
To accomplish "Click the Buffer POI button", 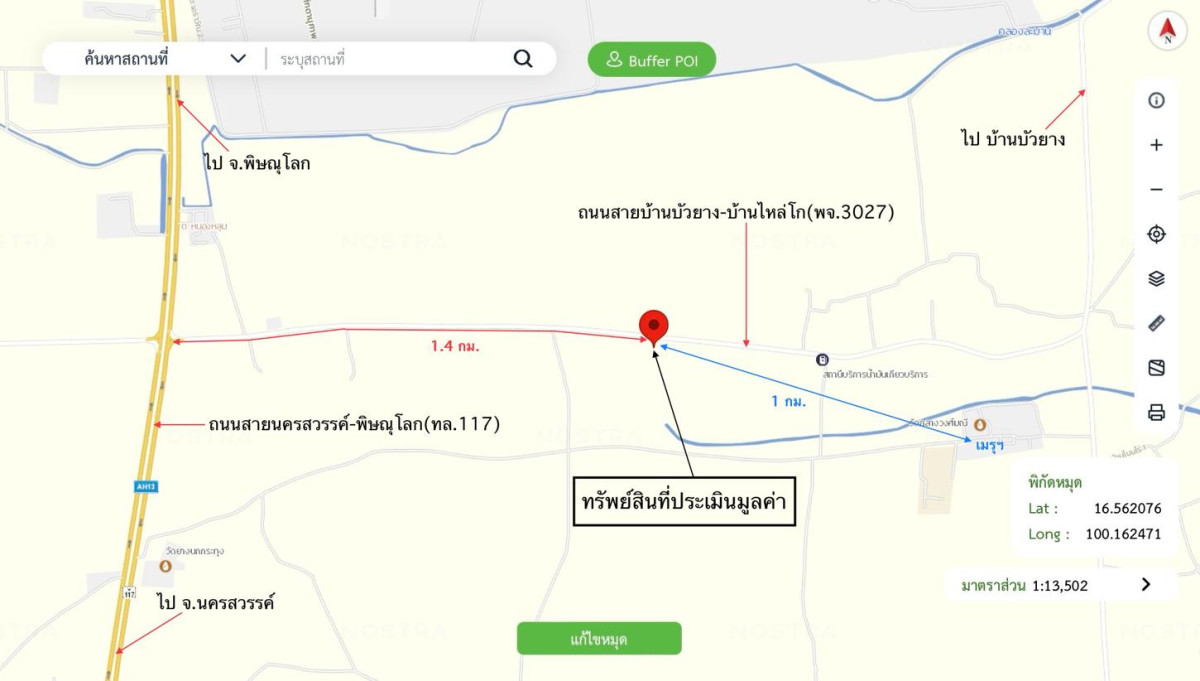I will tap(652, 60).
